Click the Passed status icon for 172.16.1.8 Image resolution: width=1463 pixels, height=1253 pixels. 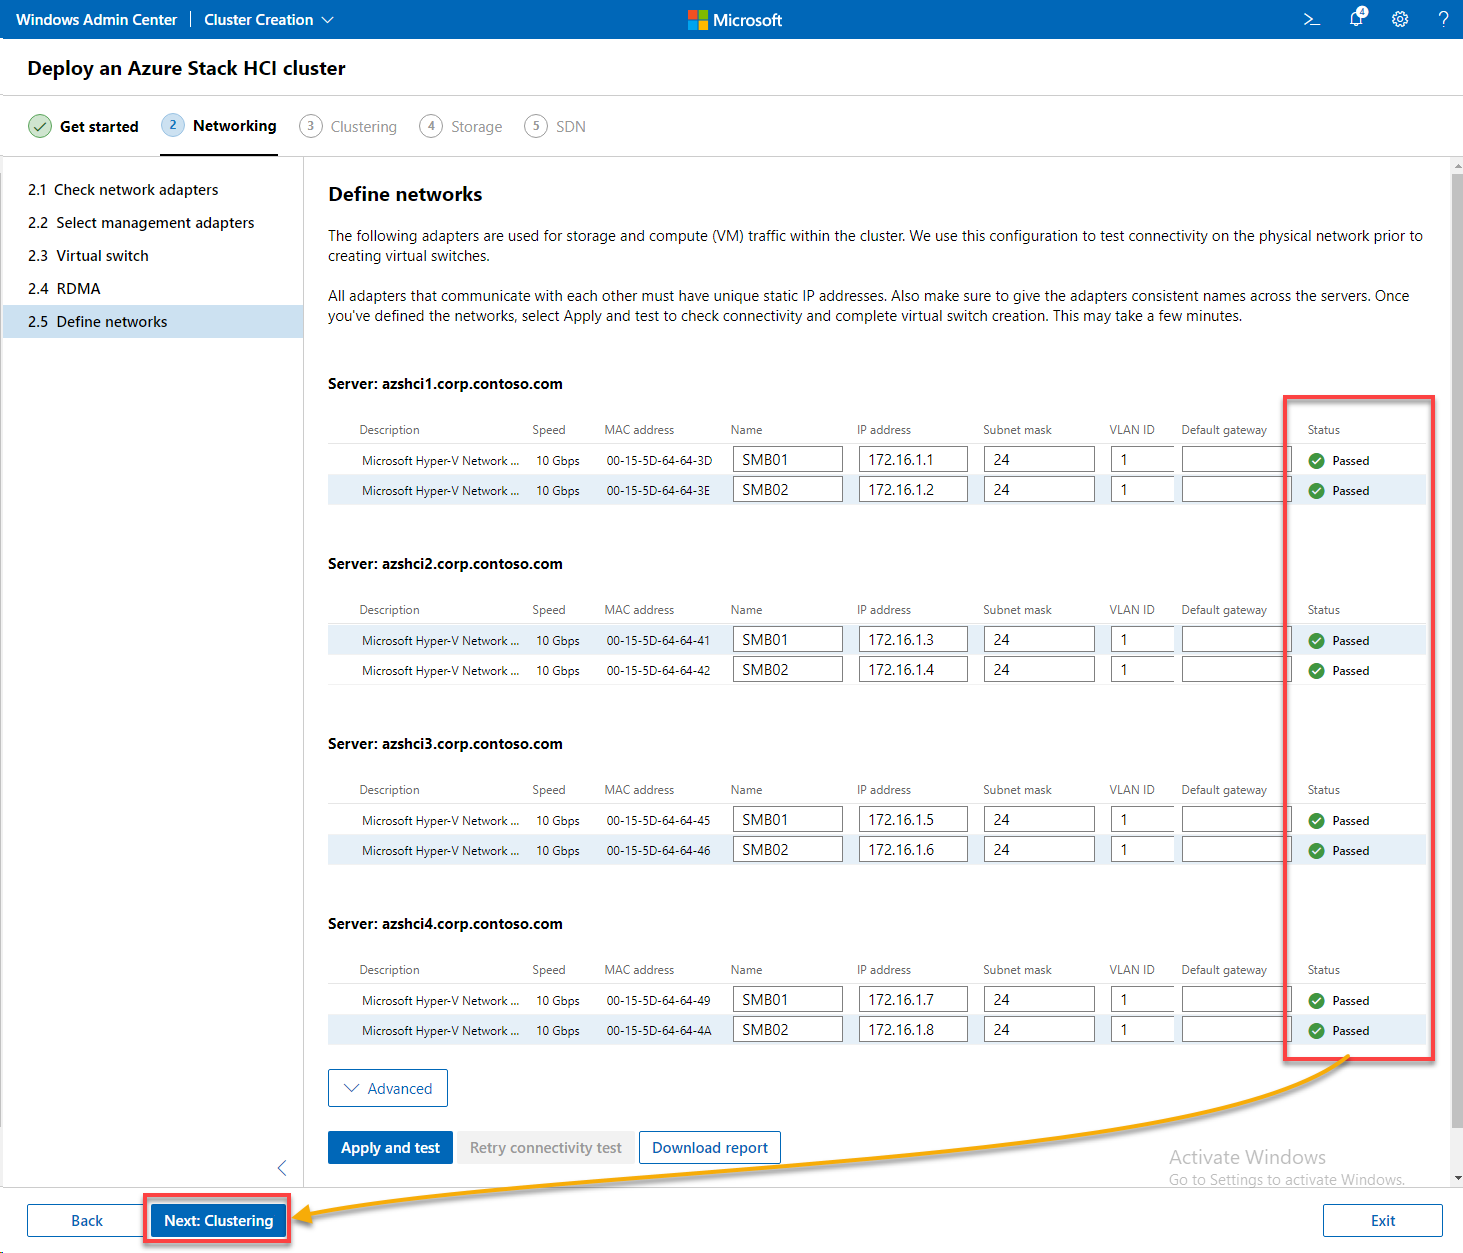click(x=1316, y=1031)
